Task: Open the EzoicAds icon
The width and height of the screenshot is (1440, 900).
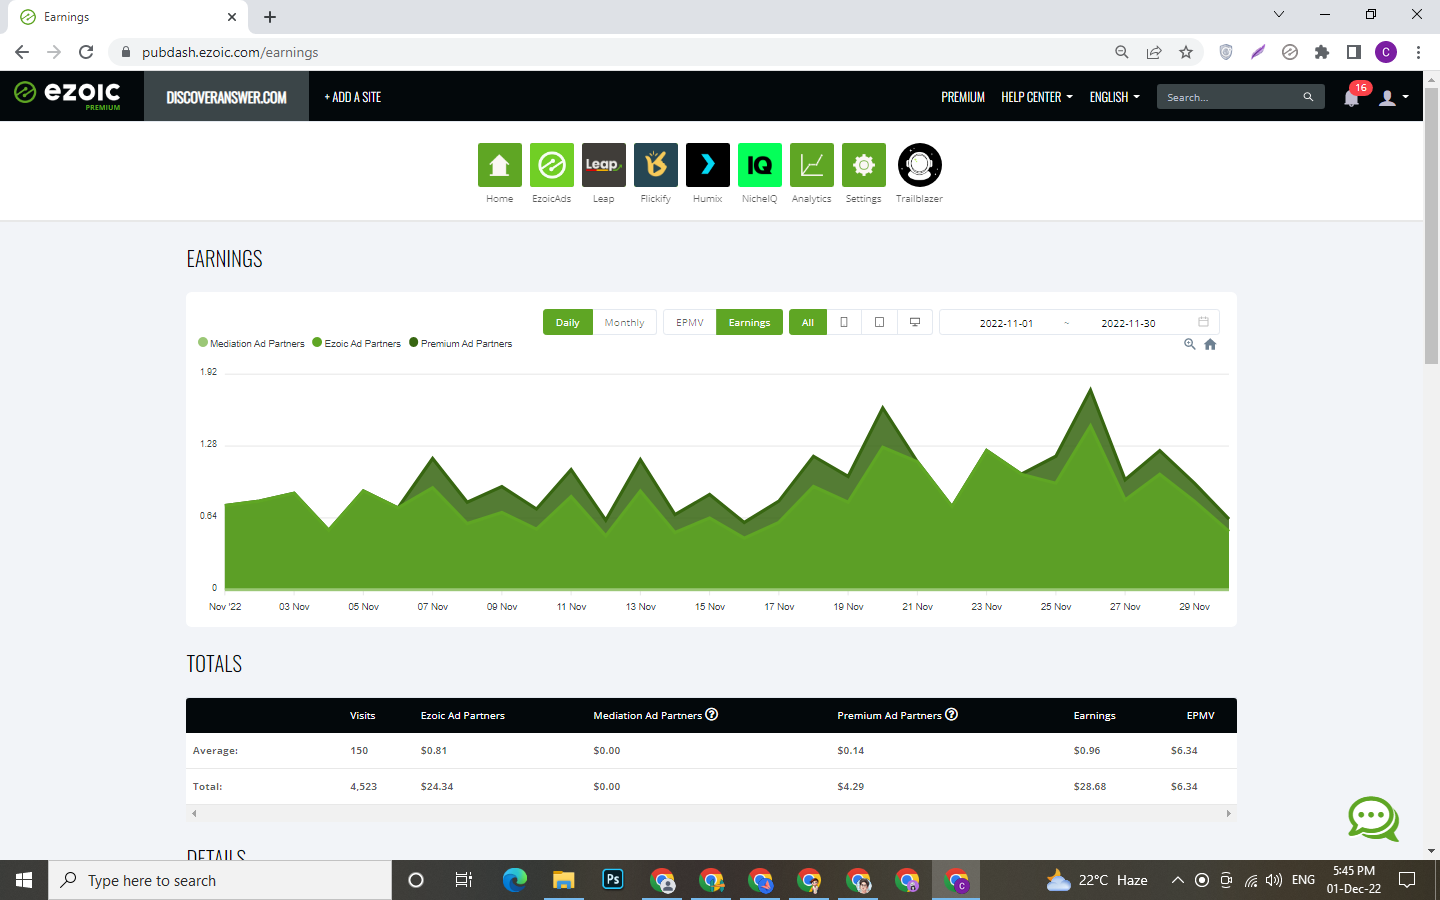Action: (551, 165)
